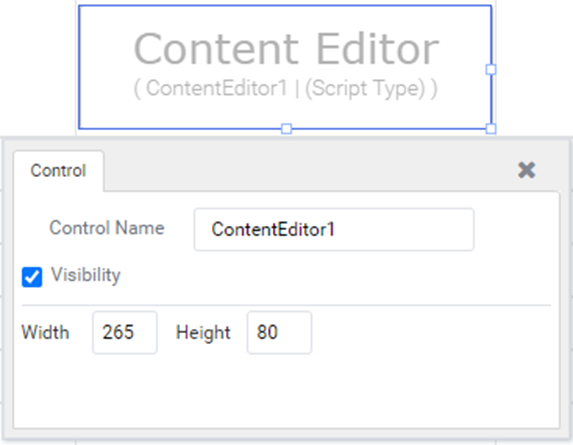Click the empty area below Width field
Viewport: 573px width, 445px height.
286,391
